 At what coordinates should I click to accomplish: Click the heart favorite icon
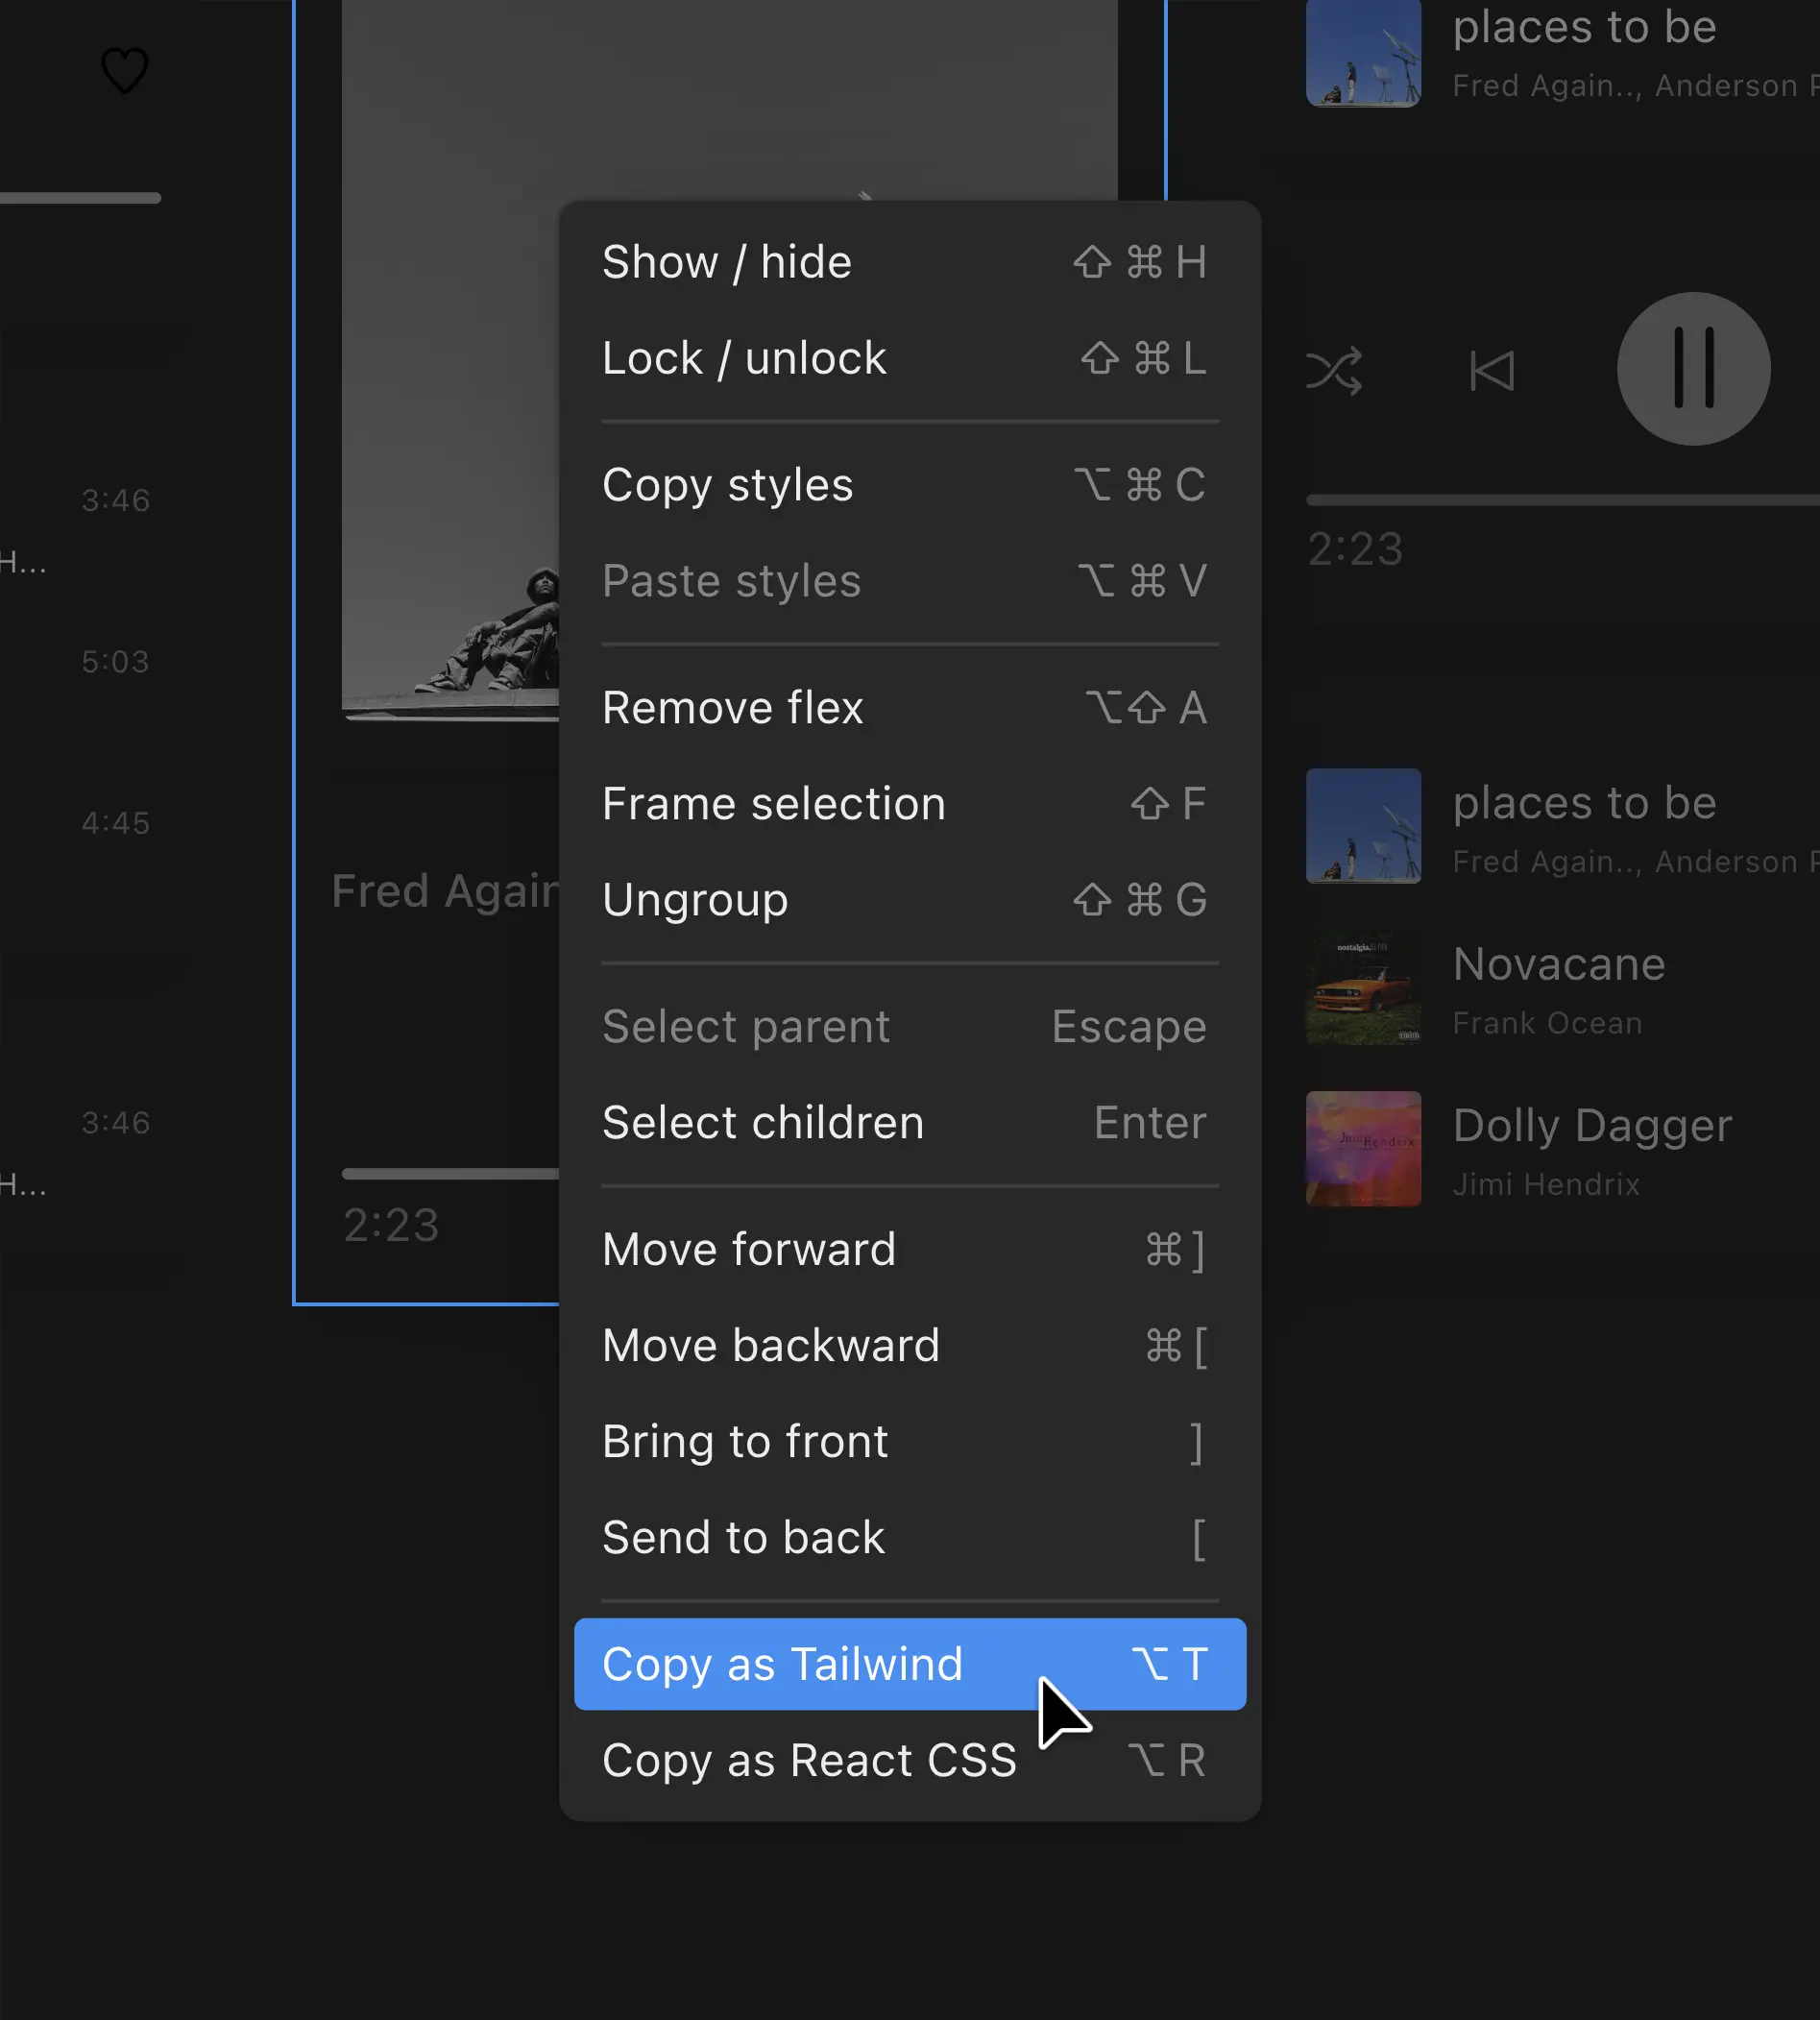(x=125, y=71)
